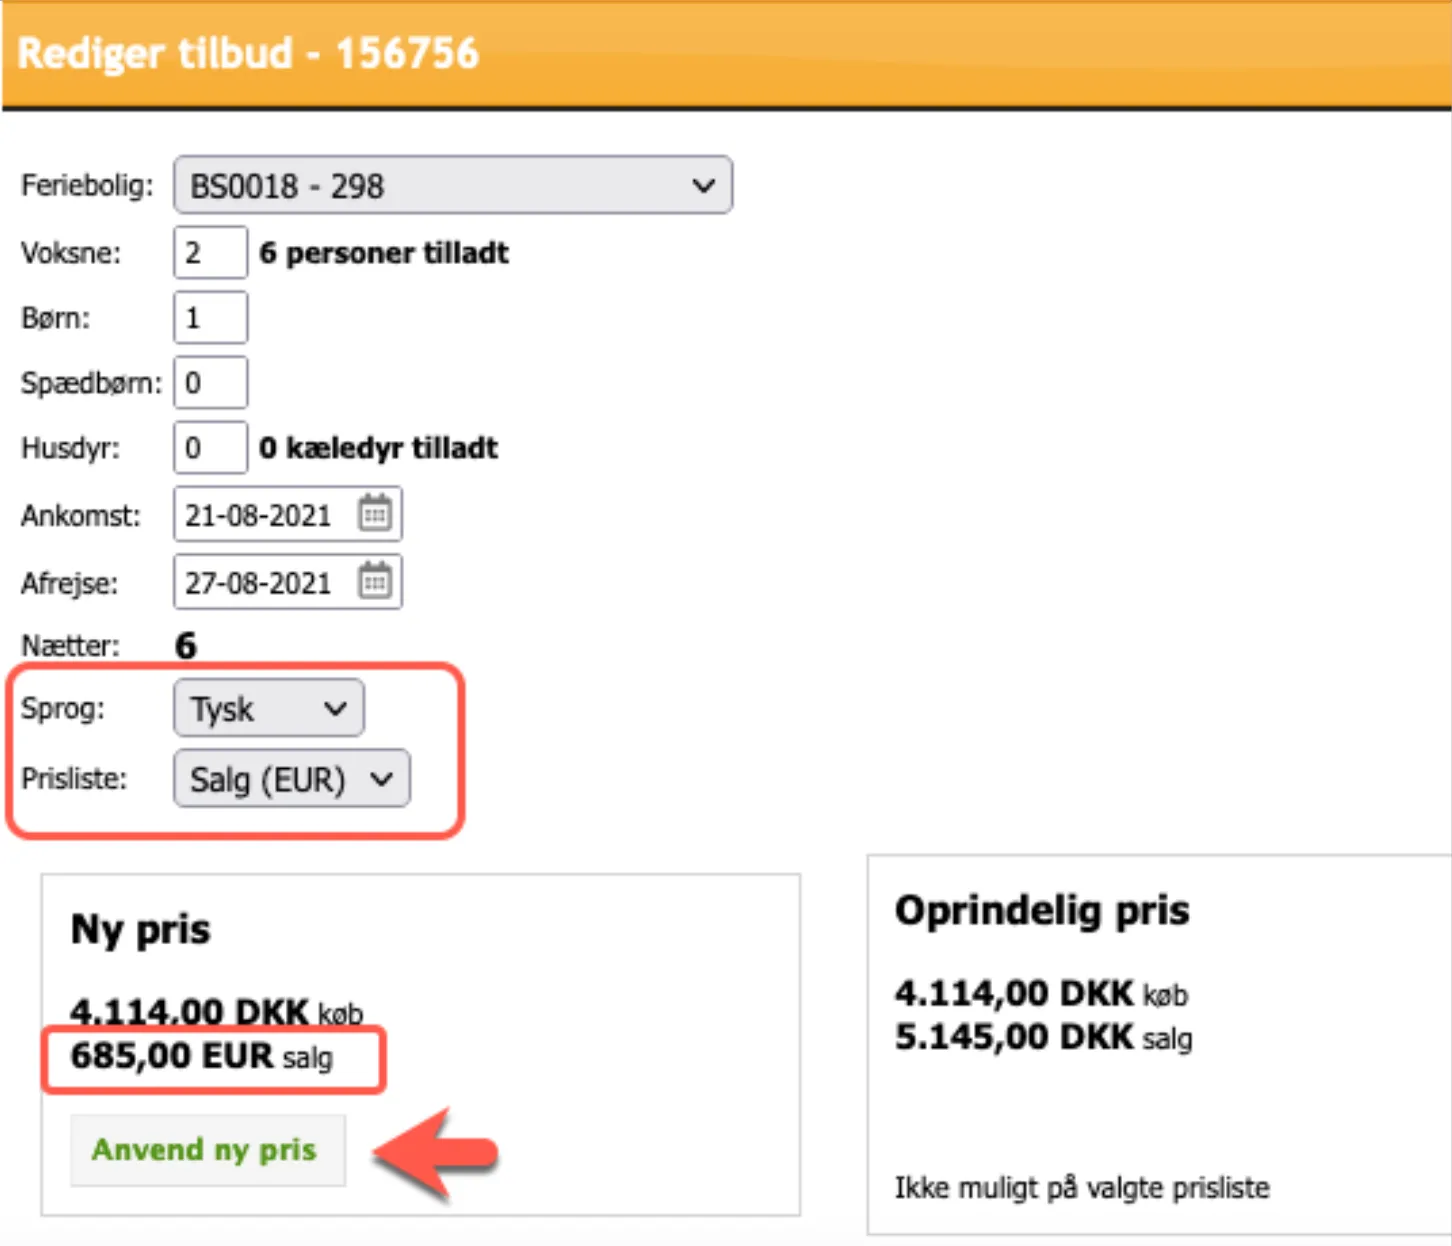1452x1246 pixels.
Task: Click the chevron on the Prisliste selector
Action: point(380,779)
